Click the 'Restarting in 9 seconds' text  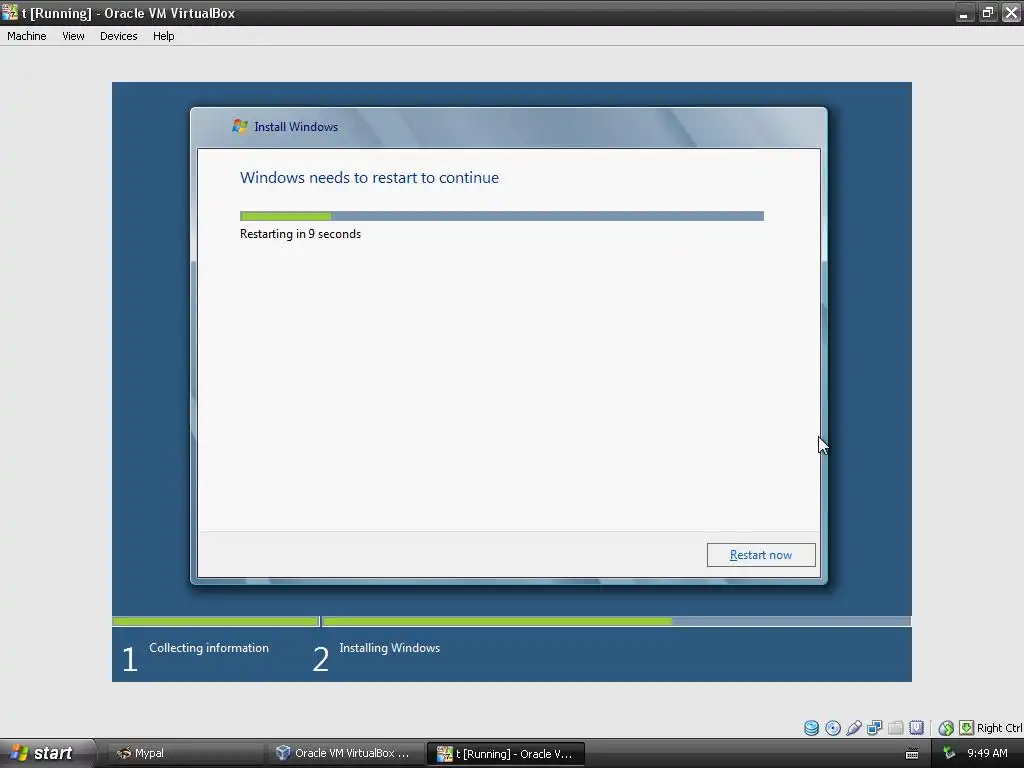coord(300,234)
